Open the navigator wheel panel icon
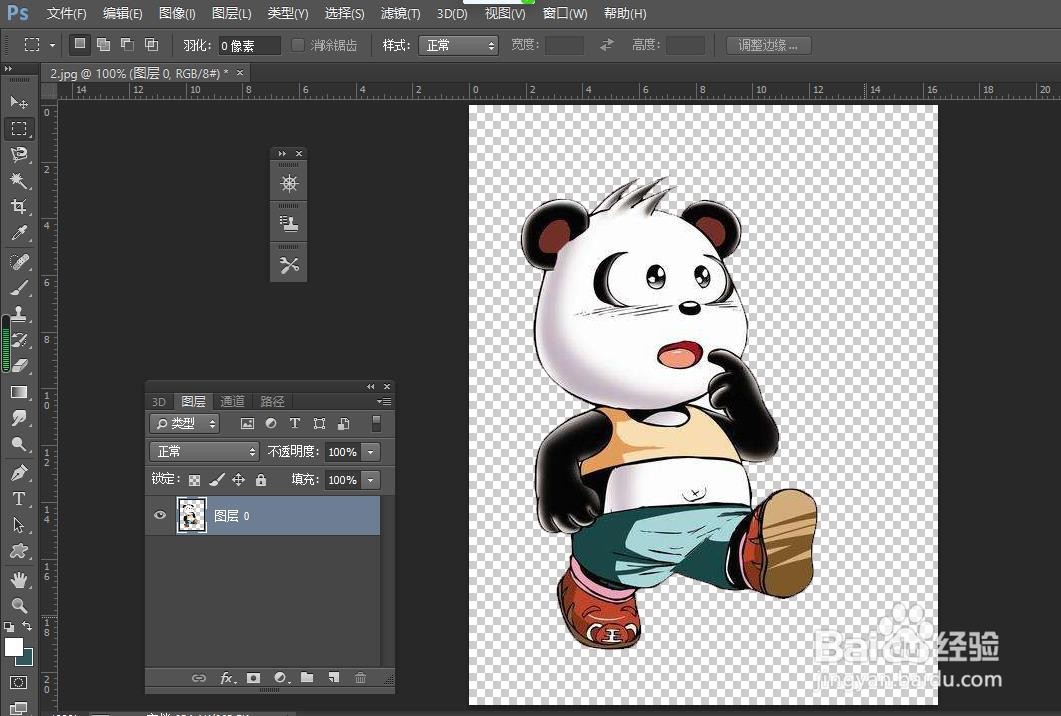The height and width of the screenshot is (716, 1061). coord(289,183)
